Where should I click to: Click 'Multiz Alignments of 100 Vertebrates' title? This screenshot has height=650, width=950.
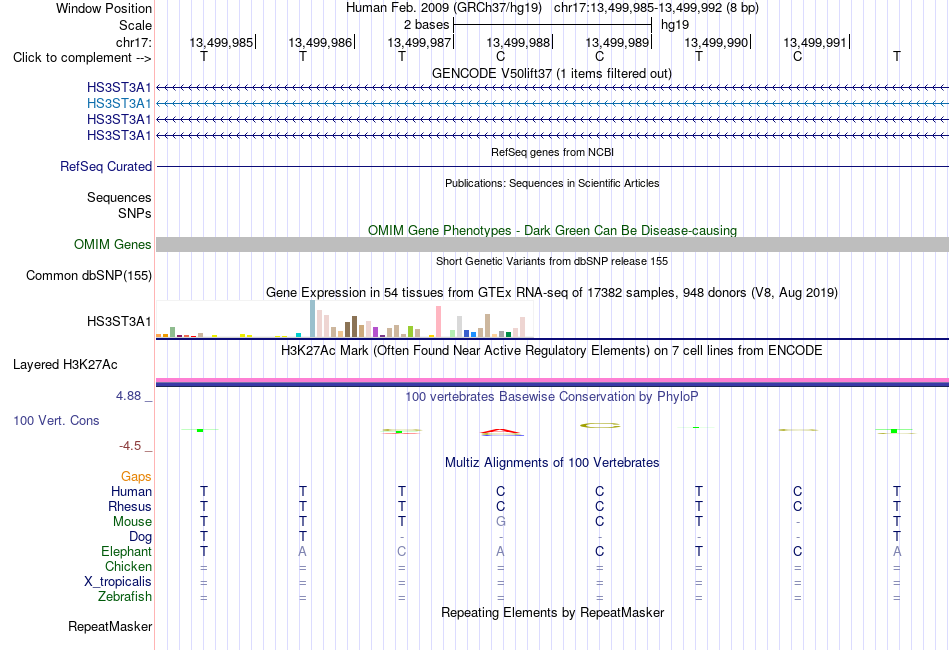[552, 463]
